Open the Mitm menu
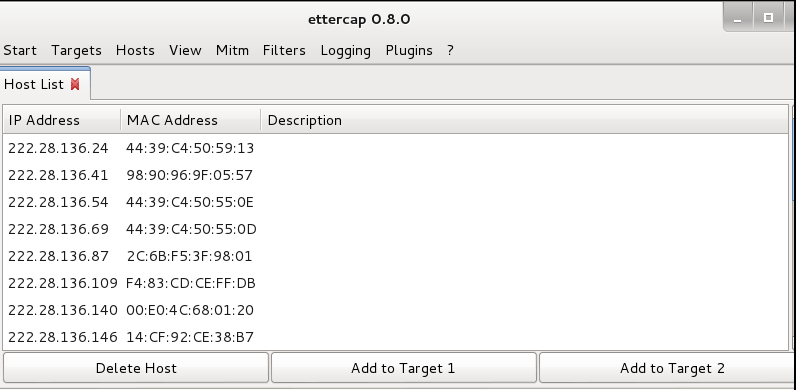796x390 pixels. tap(232, 51)
